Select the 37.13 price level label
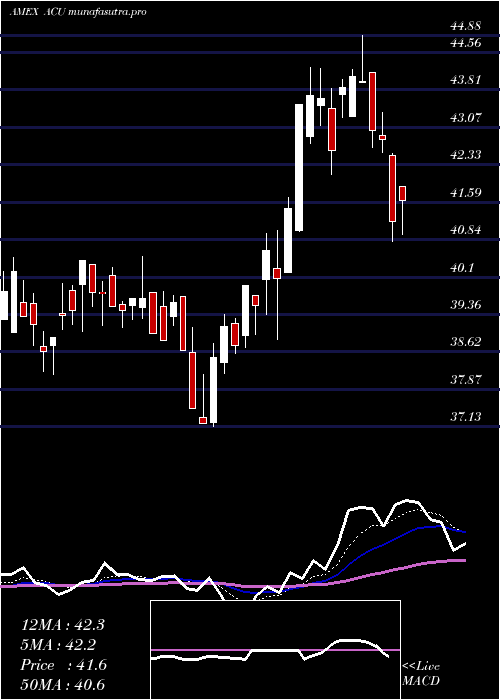Screen dimensions: 500x700 click(x=466, y=417)
